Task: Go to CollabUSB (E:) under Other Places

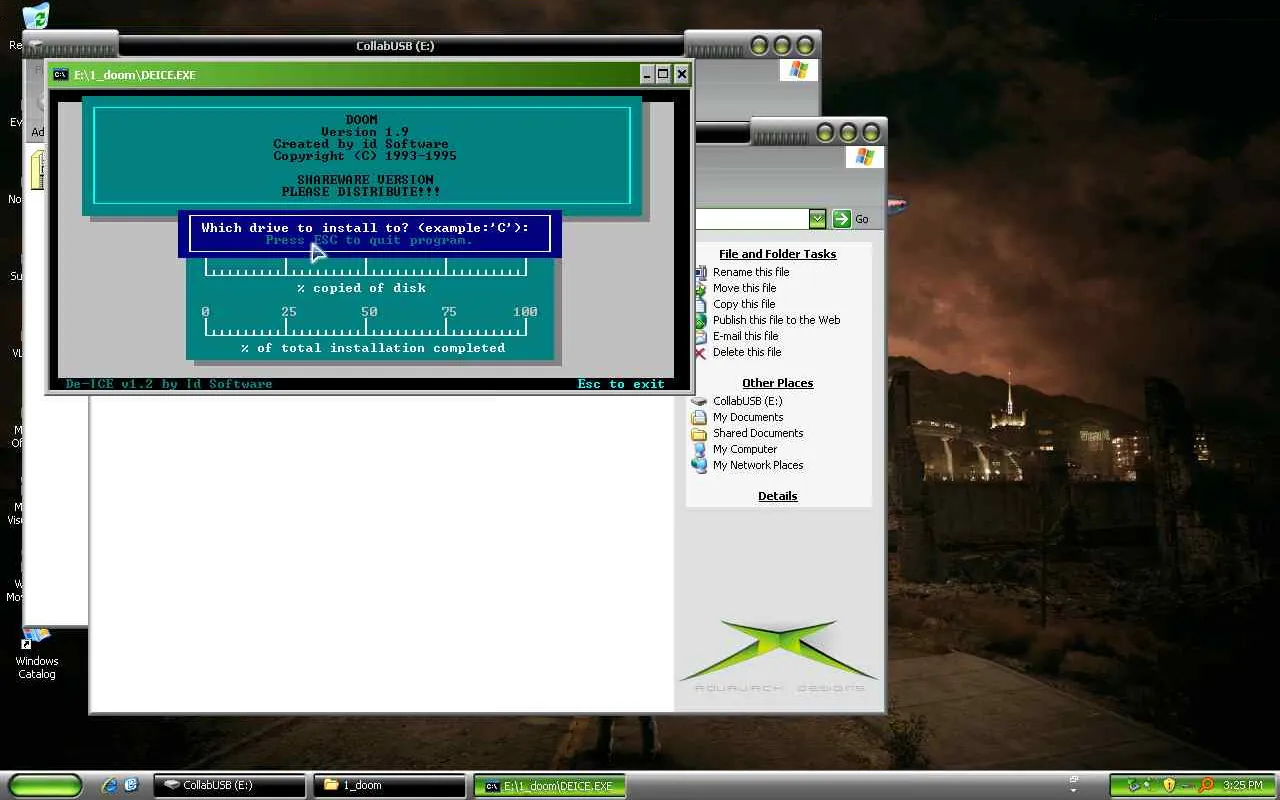Action: click(748, 401)
